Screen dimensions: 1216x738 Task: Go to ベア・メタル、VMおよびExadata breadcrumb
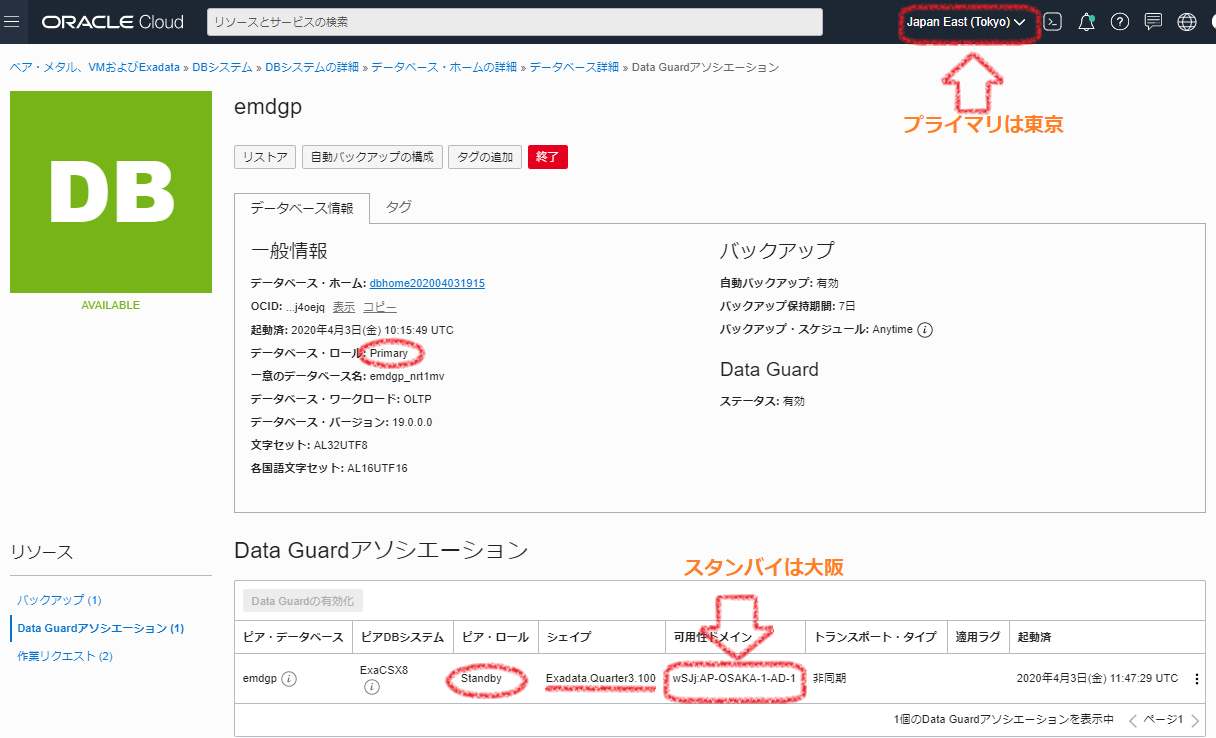click(95, 67)
